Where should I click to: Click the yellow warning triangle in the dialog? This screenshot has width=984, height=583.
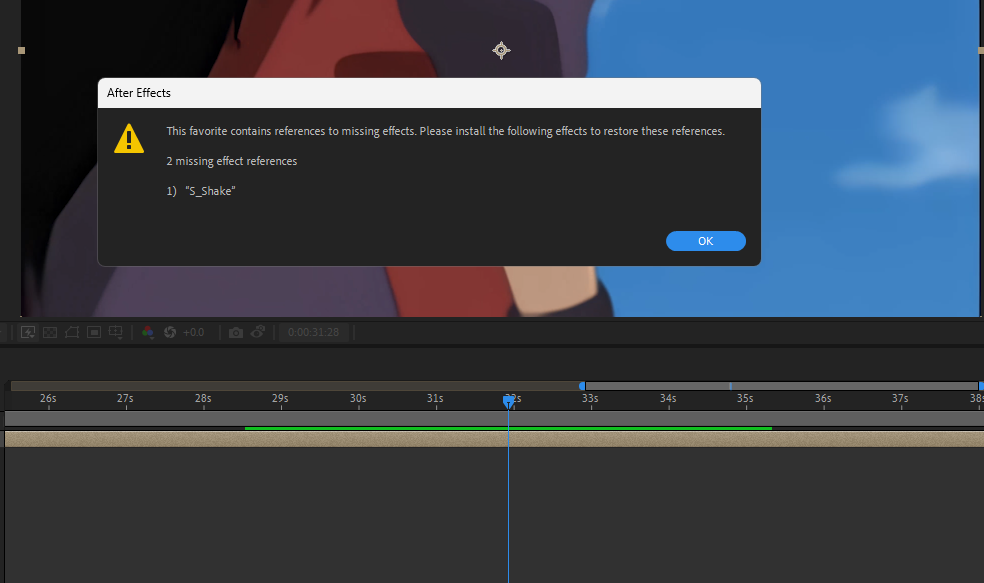click(x=128, y=138)
